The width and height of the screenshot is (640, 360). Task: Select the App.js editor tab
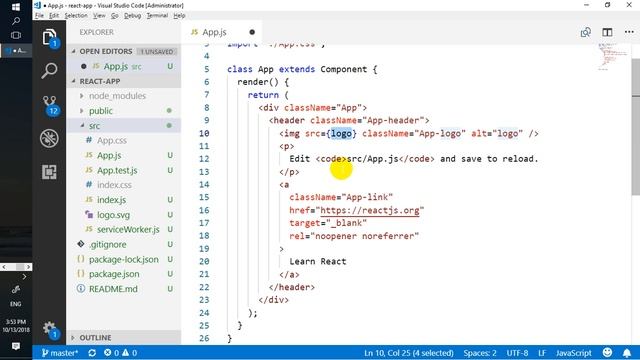pos(222,32)
